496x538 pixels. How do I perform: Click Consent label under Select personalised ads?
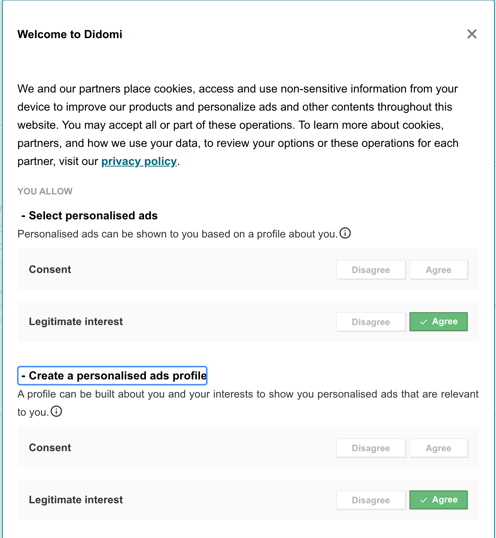click(50, 269)
